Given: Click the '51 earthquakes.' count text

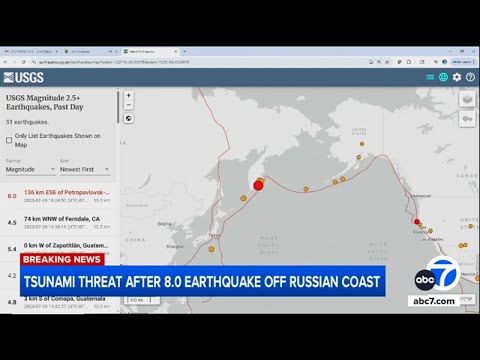Looking at the screenshot, I should pos(27,122).
